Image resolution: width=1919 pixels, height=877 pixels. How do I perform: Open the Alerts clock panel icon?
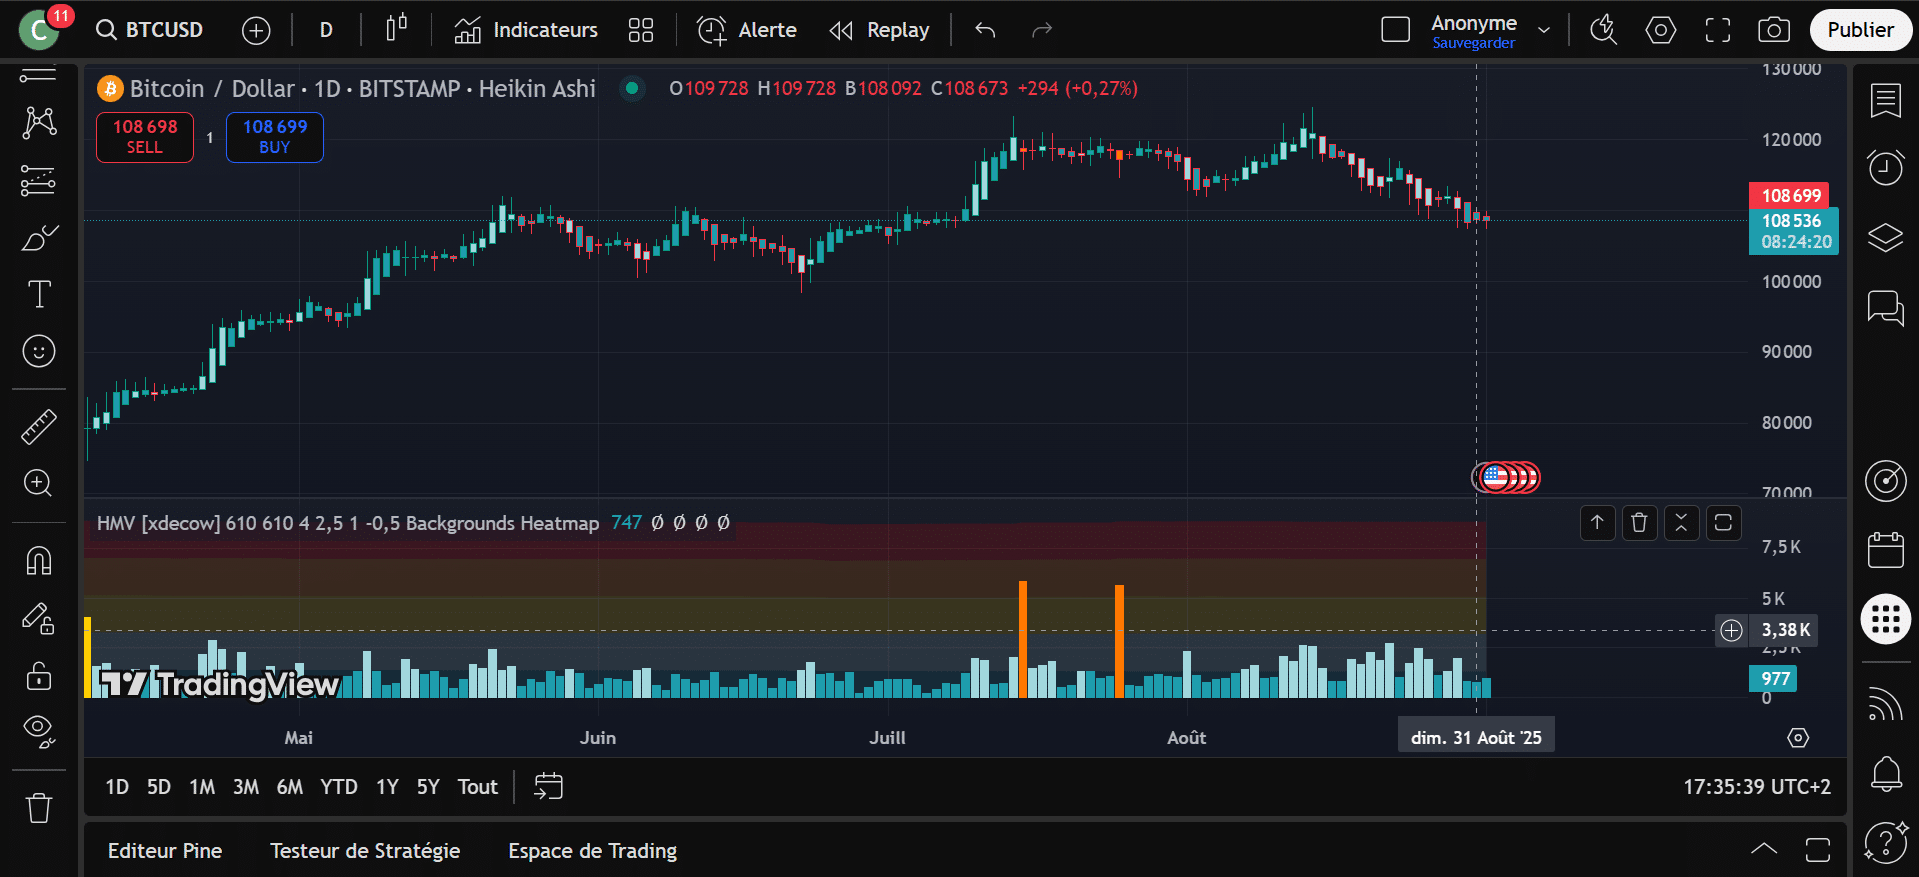point(1885,167)
